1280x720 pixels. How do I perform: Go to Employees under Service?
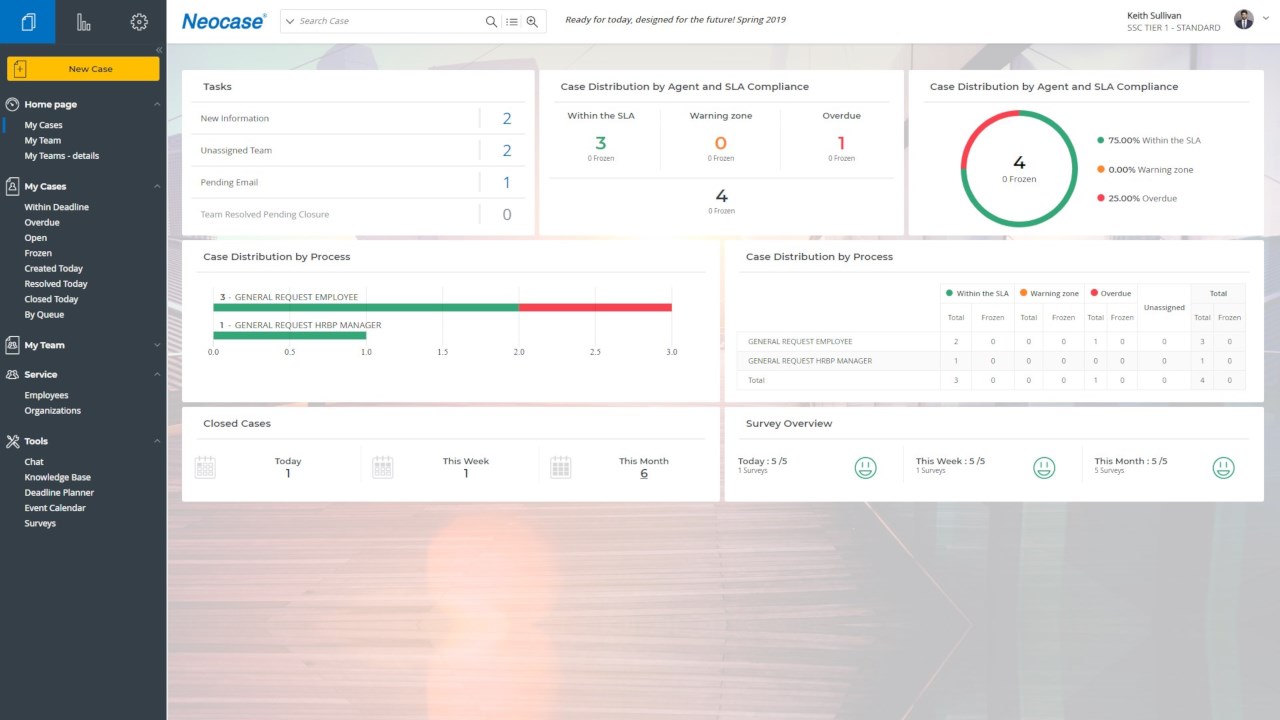click(47, 396)
